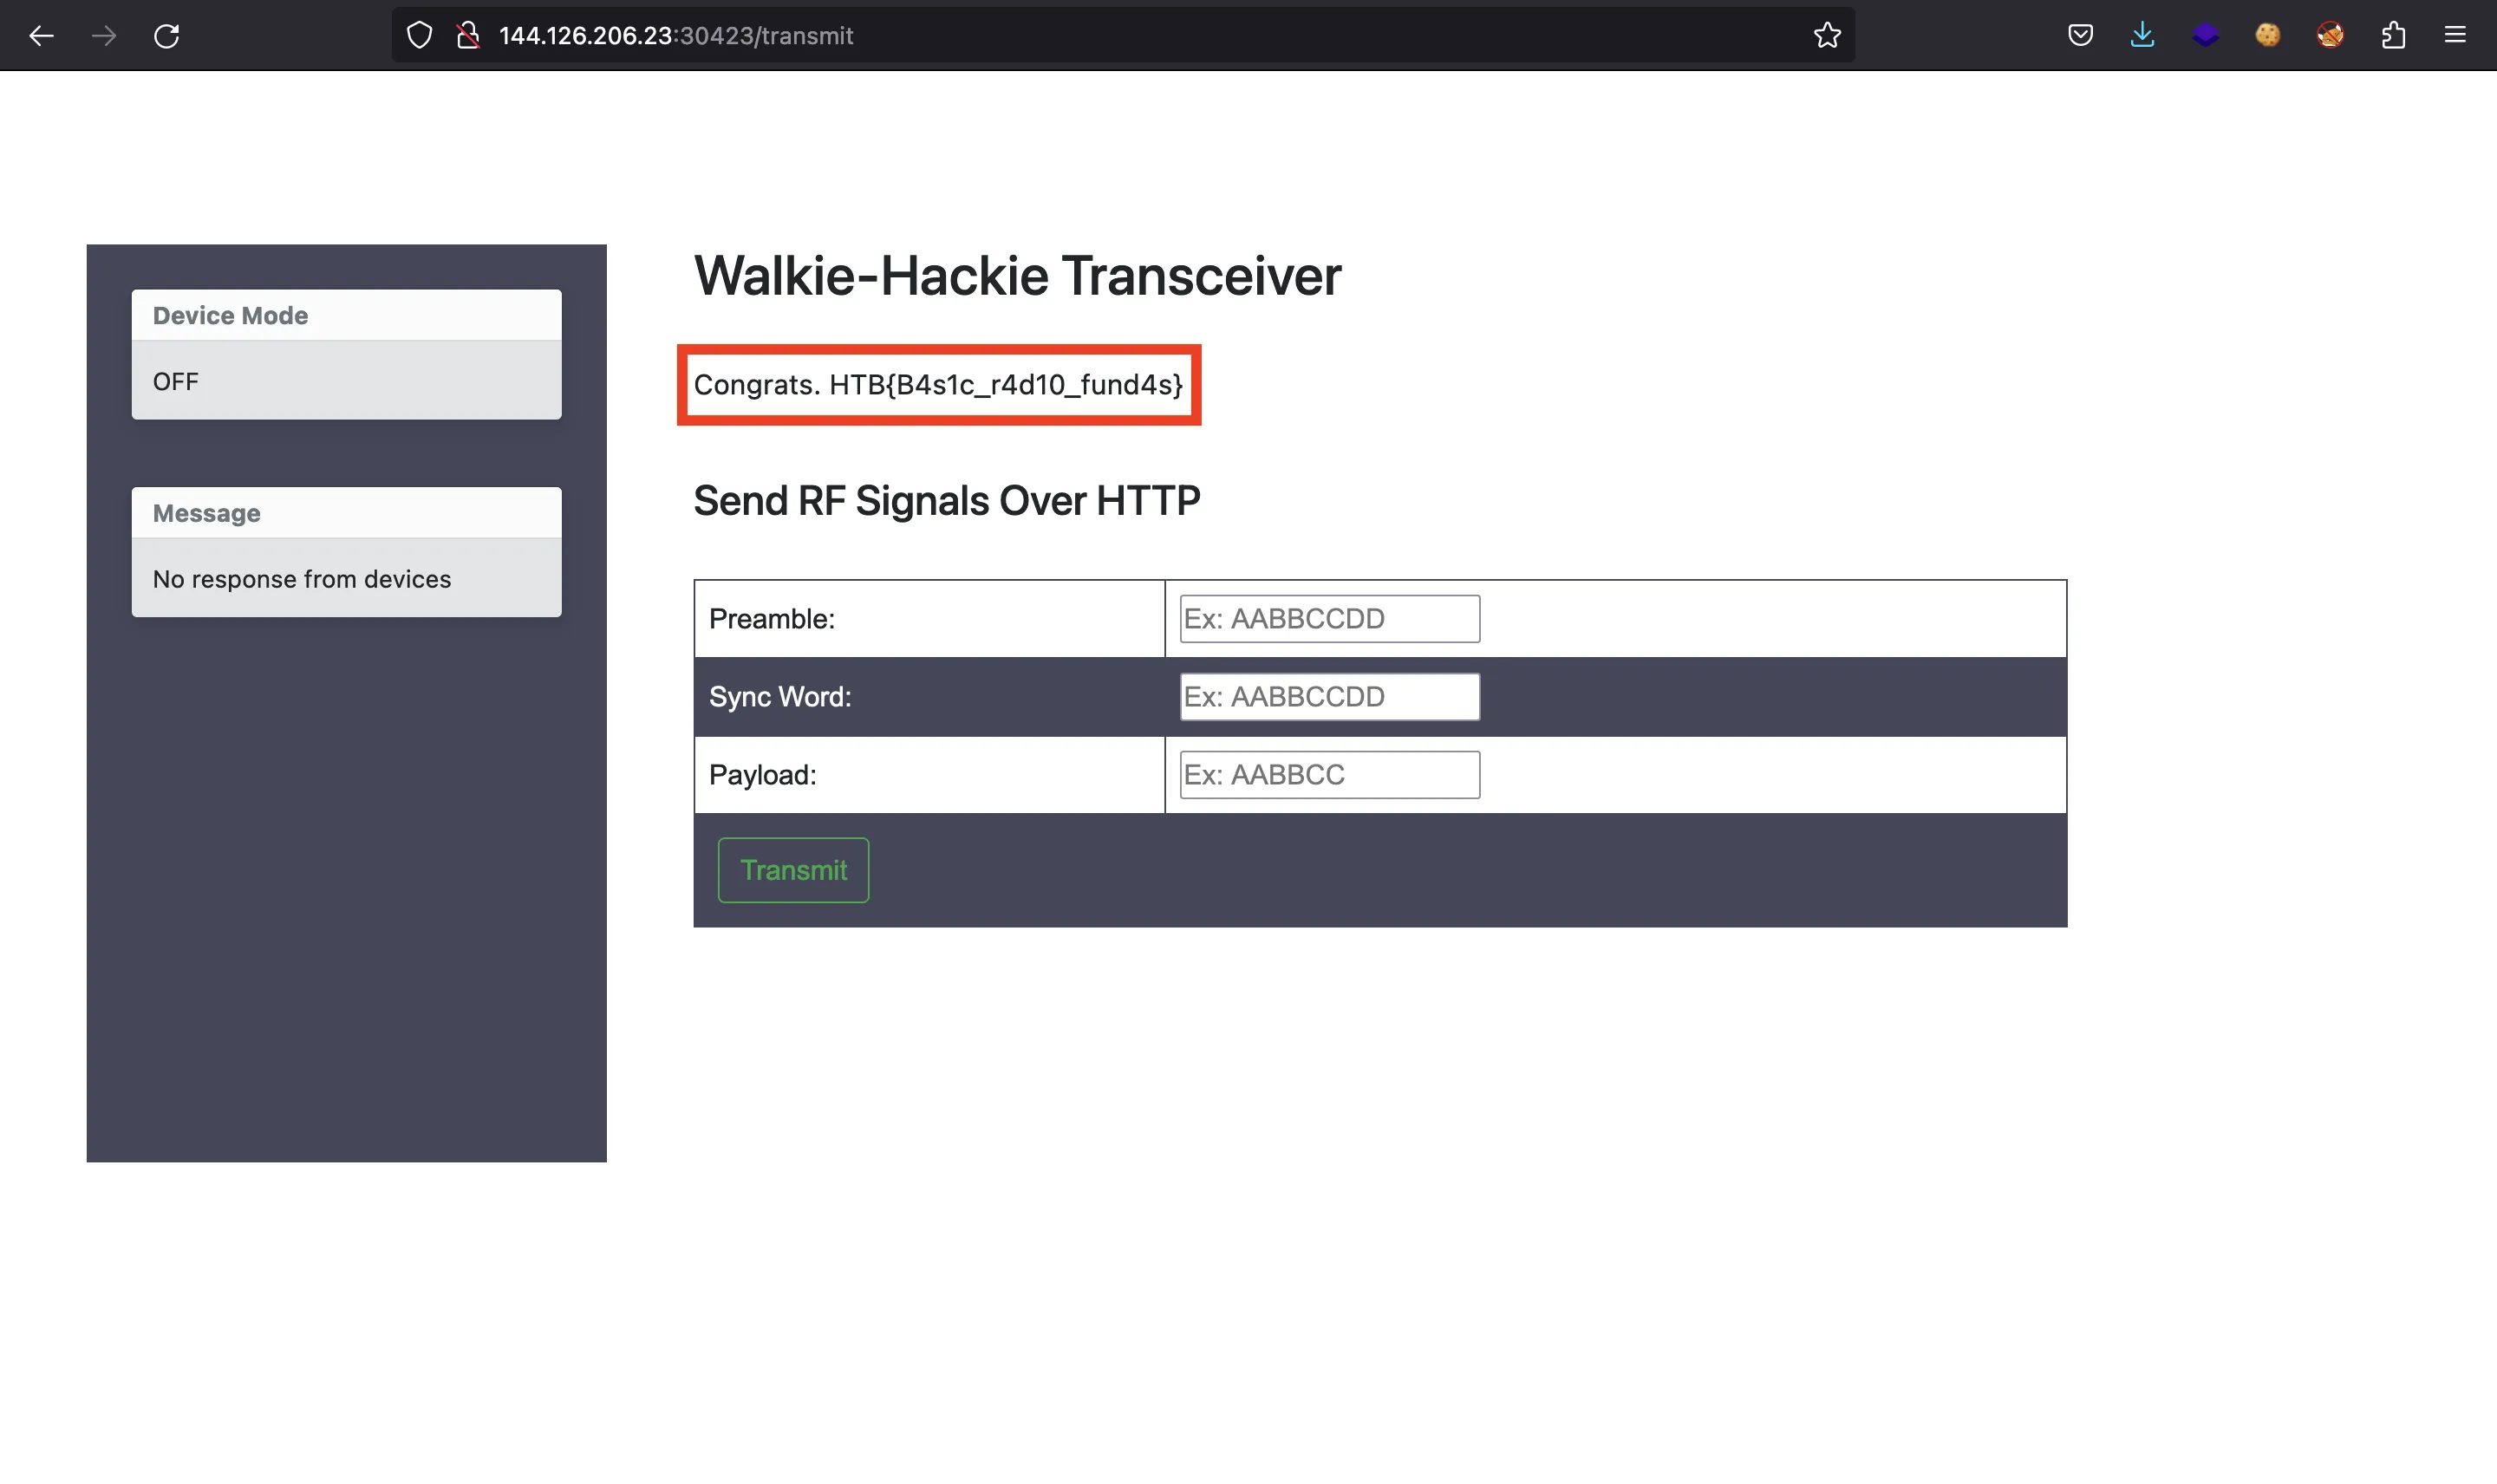Screen dimensions: 2497x1484
Task: Click the No response from devices text
Action: pyautogui.click(x=302, y=579)
